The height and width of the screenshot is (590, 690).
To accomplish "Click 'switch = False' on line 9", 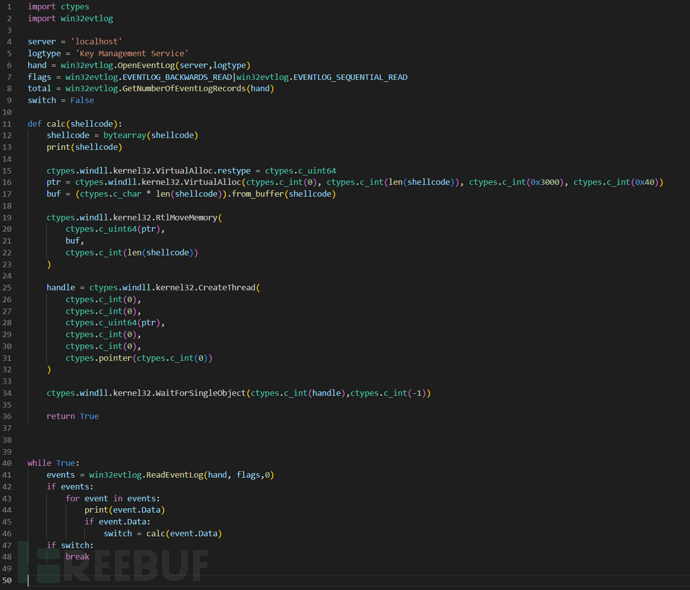I will click(61, 100).
